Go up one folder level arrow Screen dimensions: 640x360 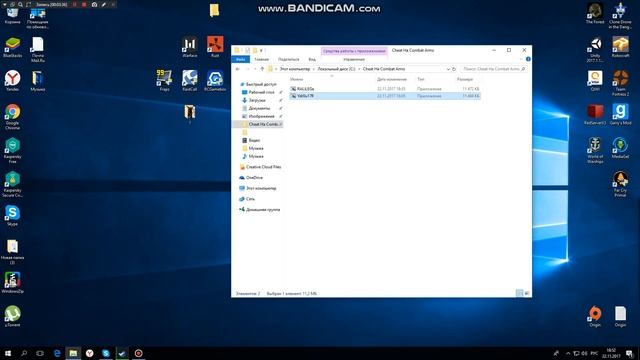(x=262, y=69)
